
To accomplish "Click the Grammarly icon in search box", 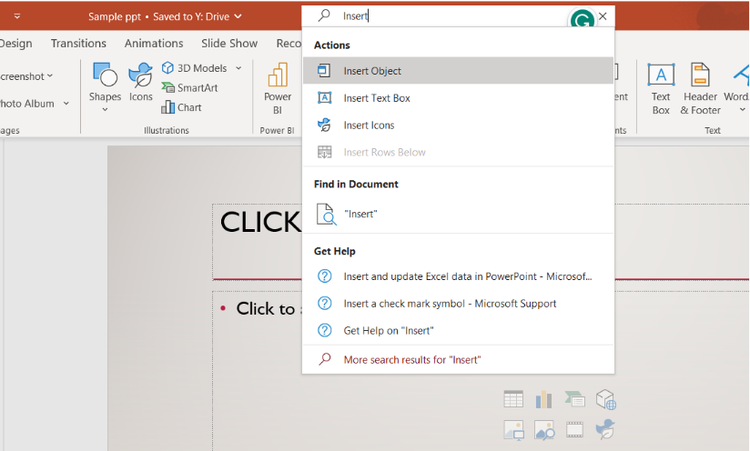I will click(582, 20).
